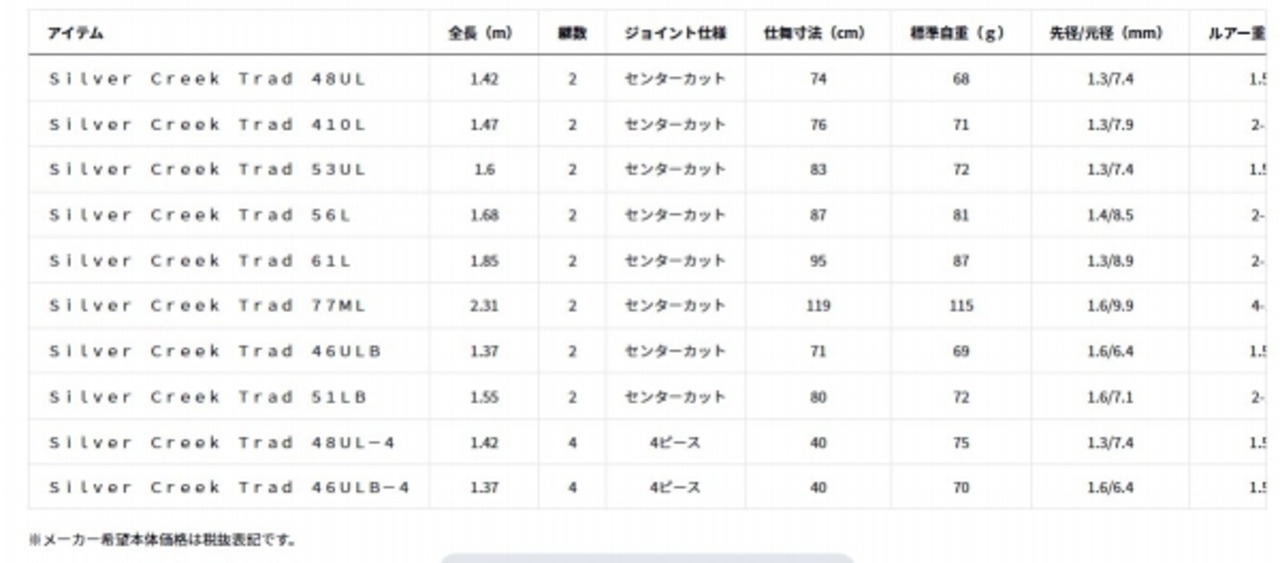Select the Silver Creek Trad 410L row name
The image size is (1280, 563).
[206, 125]
